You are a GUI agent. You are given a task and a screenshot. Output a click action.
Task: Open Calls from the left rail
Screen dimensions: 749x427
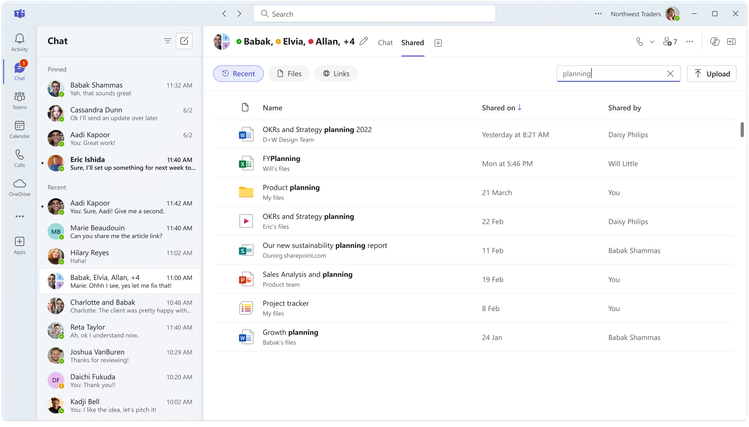pyautogui.click(x=20, y=158)
